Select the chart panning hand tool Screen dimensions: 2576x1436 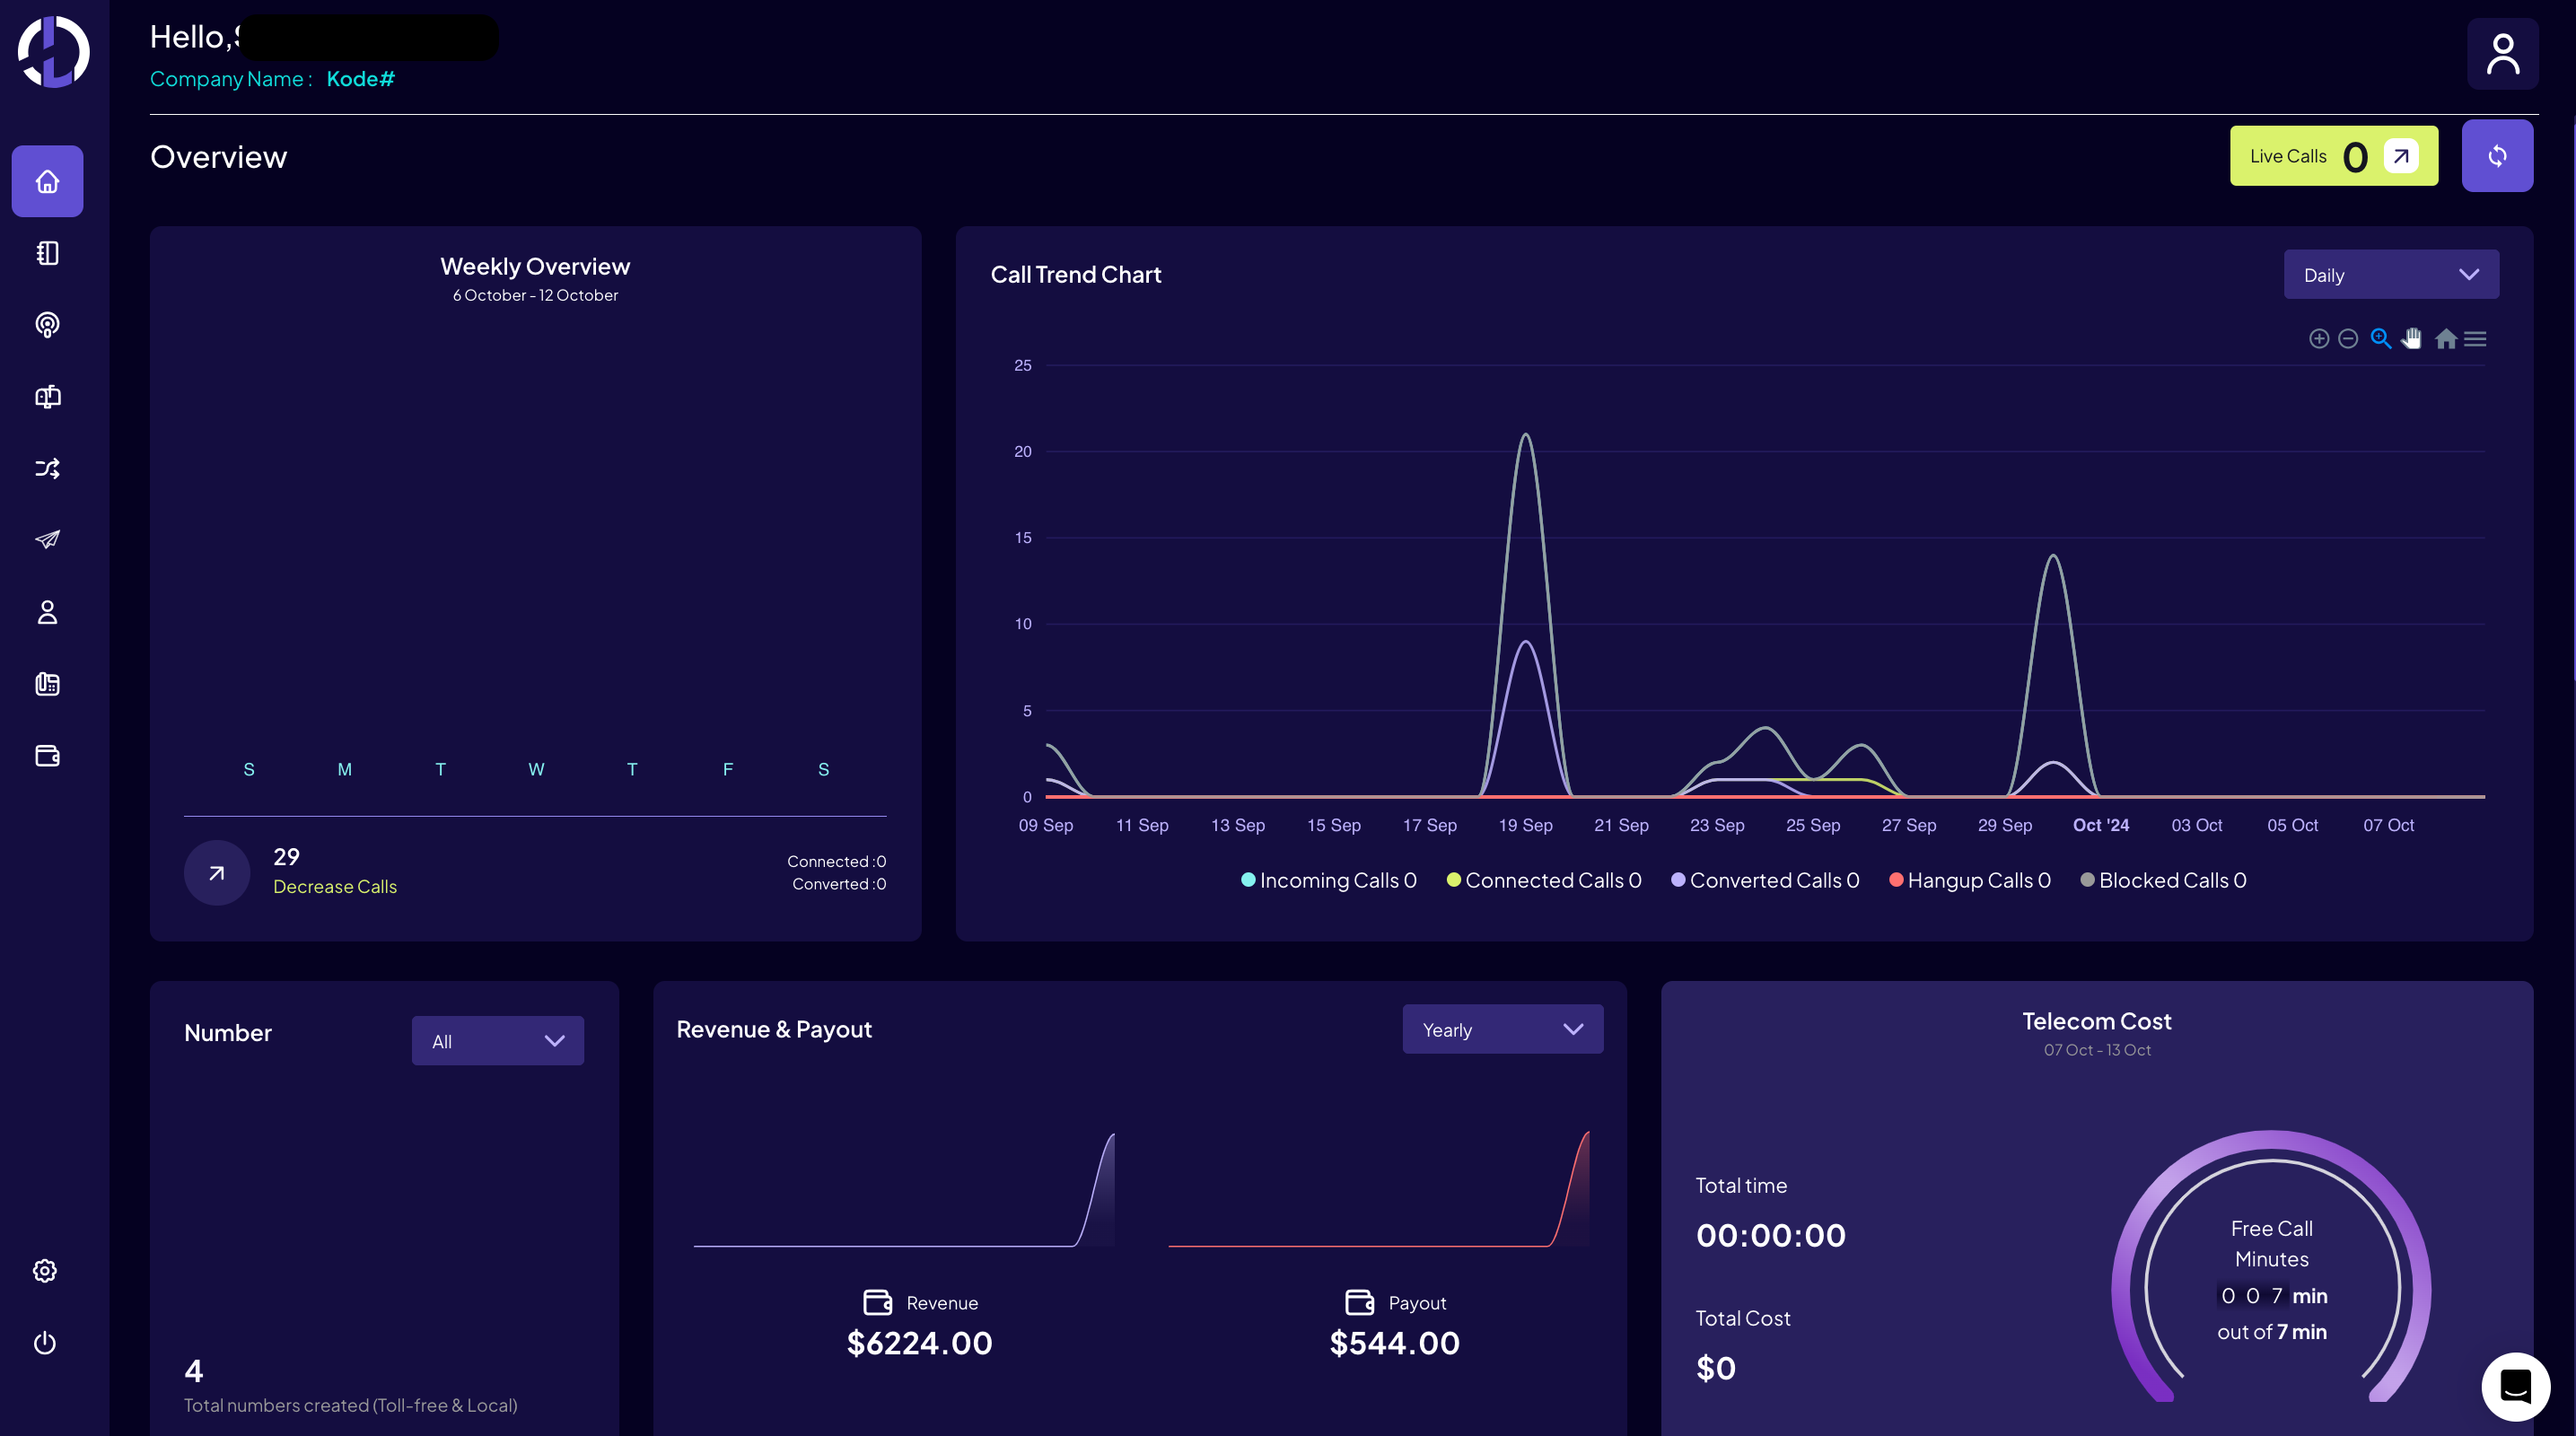(2412, 339)
